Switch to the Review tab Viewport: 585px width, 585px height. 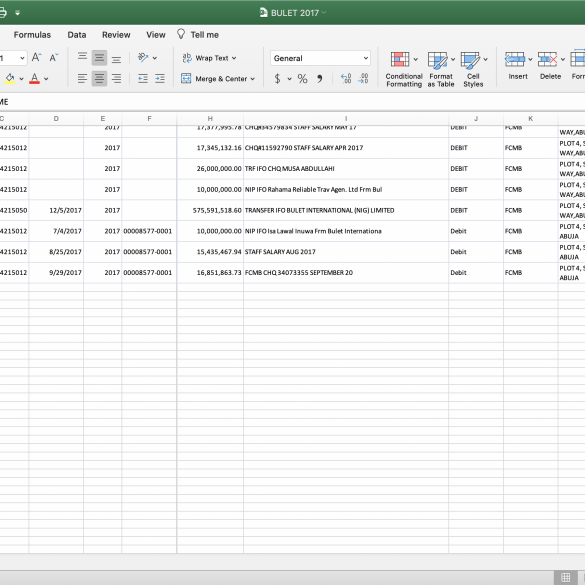point(116,35)
